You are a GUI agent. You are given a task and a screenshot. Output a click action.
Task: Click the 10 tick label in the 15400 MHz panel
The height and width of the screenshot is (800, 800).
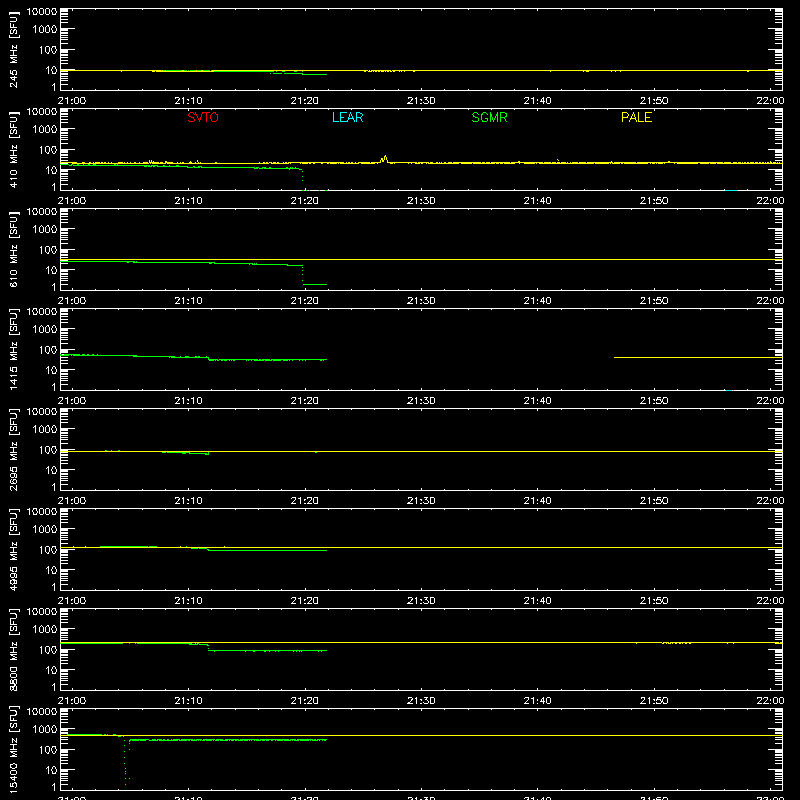pyautogui.click(x=51, y=770)
